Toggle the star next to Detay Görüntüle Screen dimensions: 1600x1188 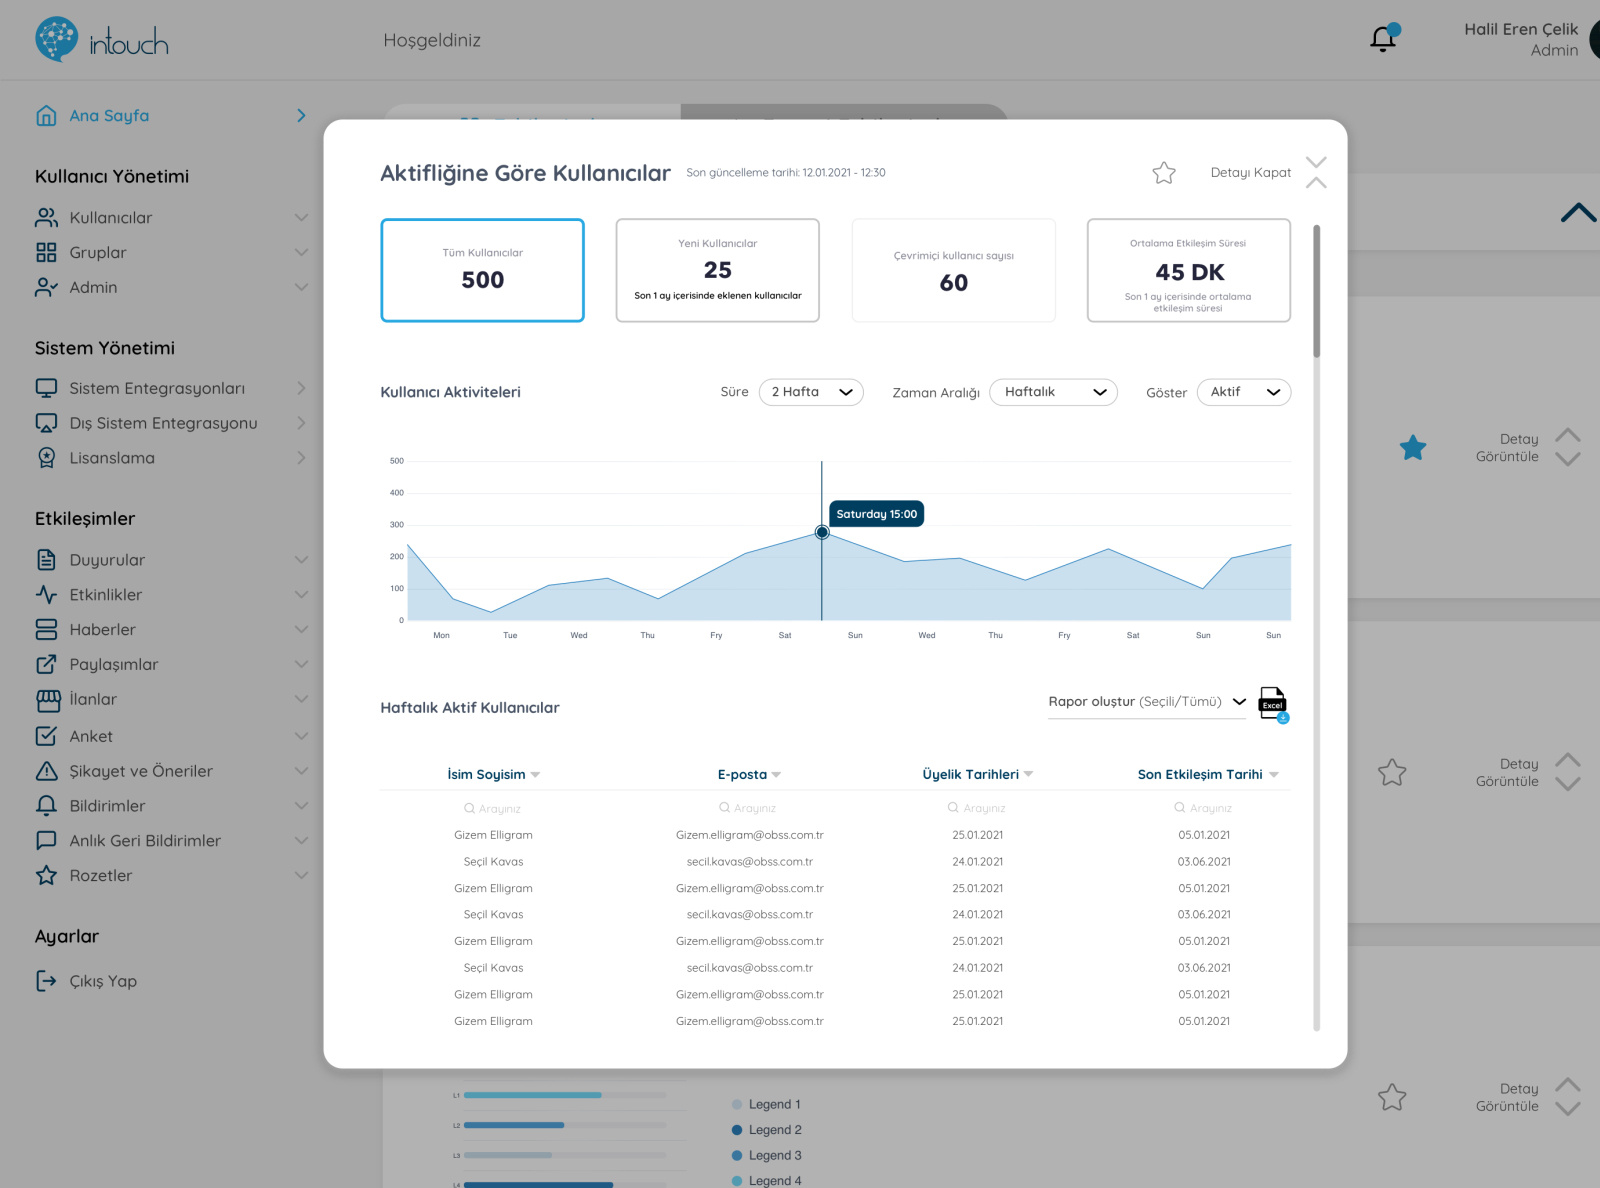click(1413, 447)
